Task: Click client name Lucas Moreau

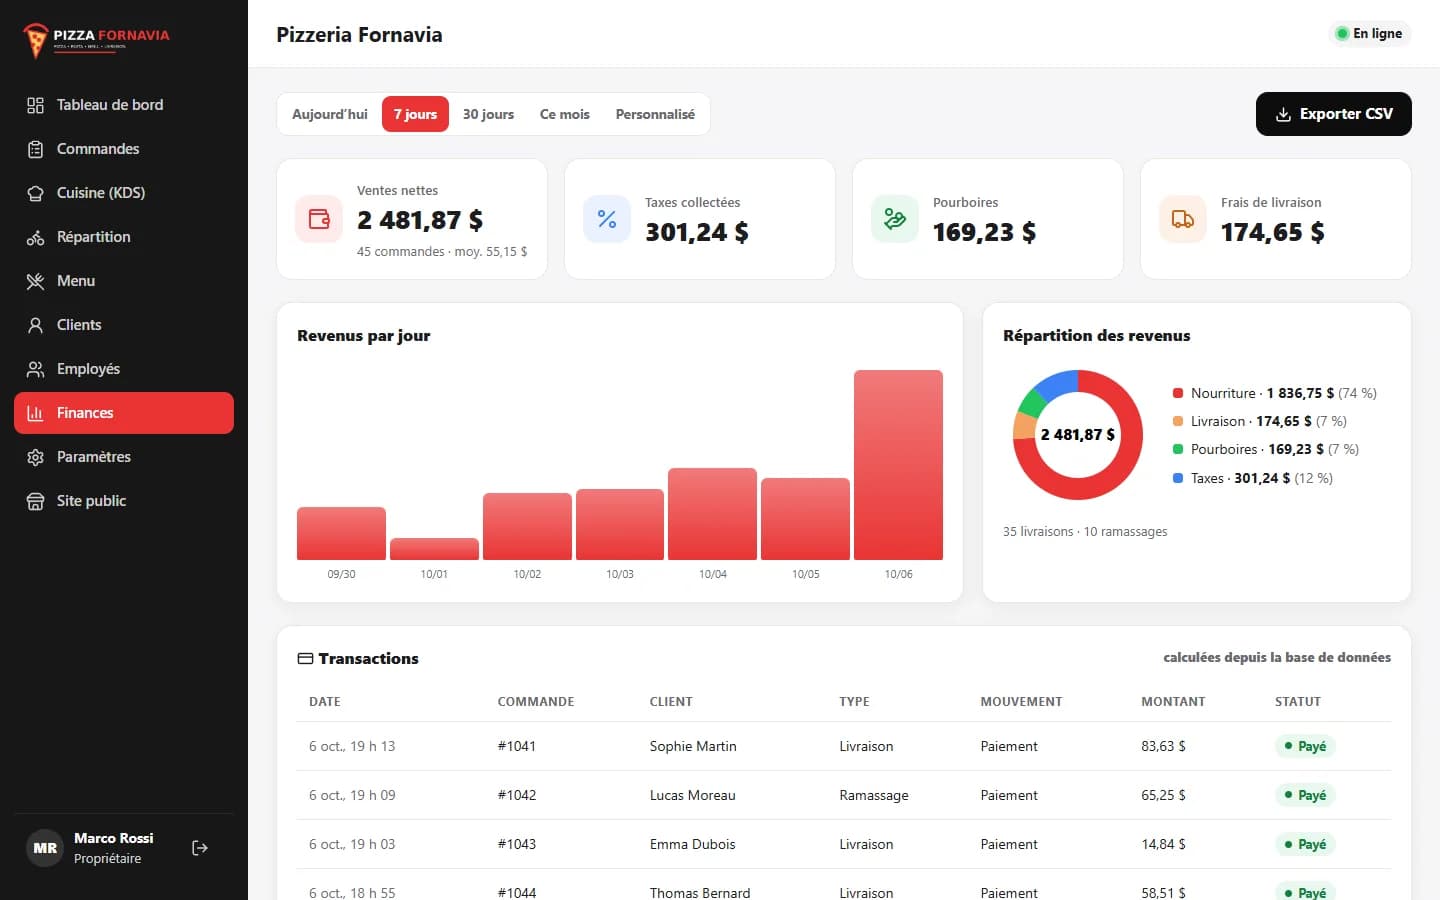Action: [x=692, y=795]
